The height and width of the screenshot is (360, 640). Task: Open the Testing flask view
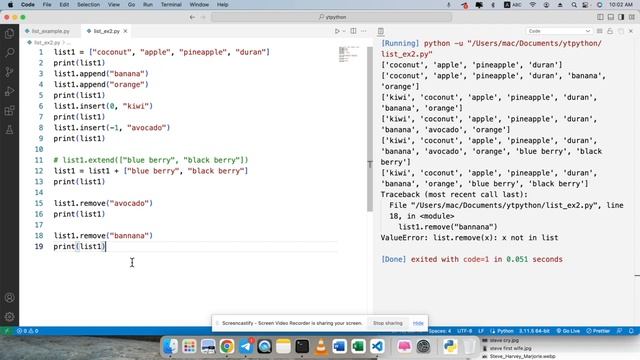9,130
